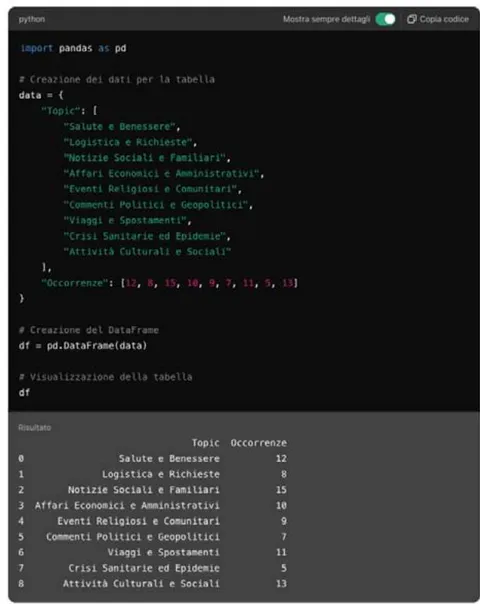Viewport: 480px width, 604px height.
Task: Click result row "Notizie Sociali e Familiari"
Action: [x=153, y=490]
